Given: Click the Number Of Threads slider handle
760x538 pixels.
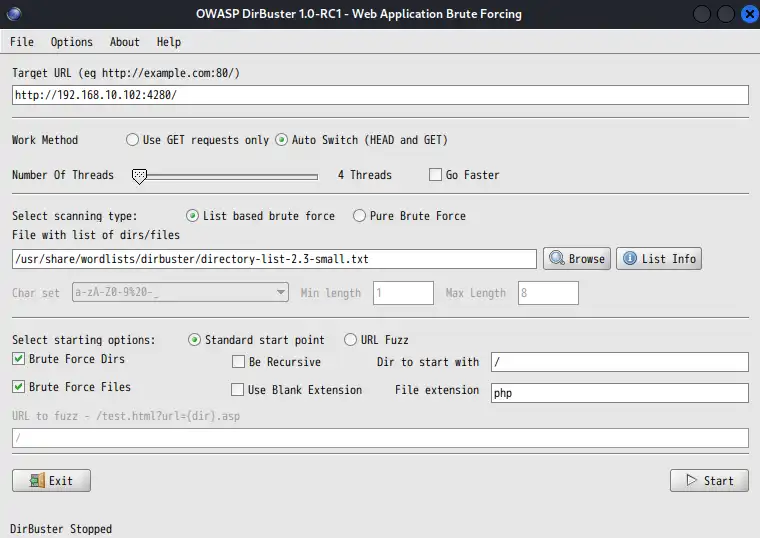Looking at the screenshot, I should tap(140, 176).
